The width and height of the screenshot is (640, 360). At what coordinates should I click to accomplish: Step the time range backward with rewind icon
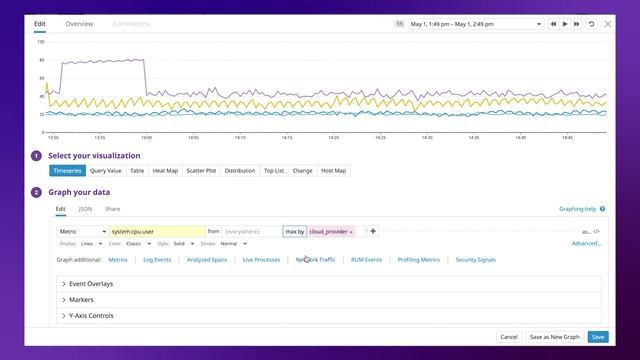pyautogui.click(x=553, y=24)
